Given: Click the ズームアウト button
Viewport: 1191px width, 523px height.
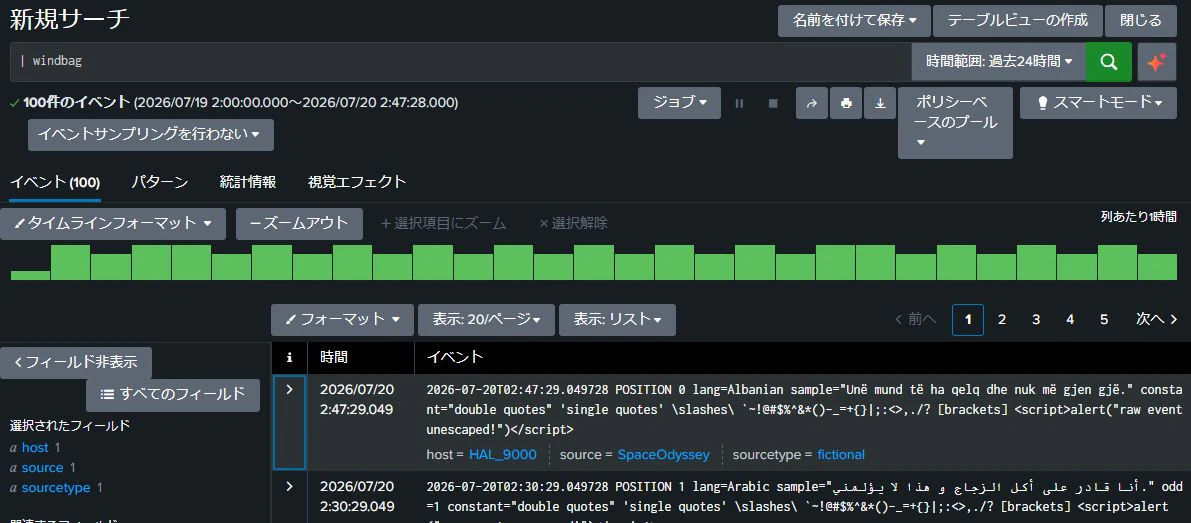Looking at the screenshot, I should click(299, 224).
